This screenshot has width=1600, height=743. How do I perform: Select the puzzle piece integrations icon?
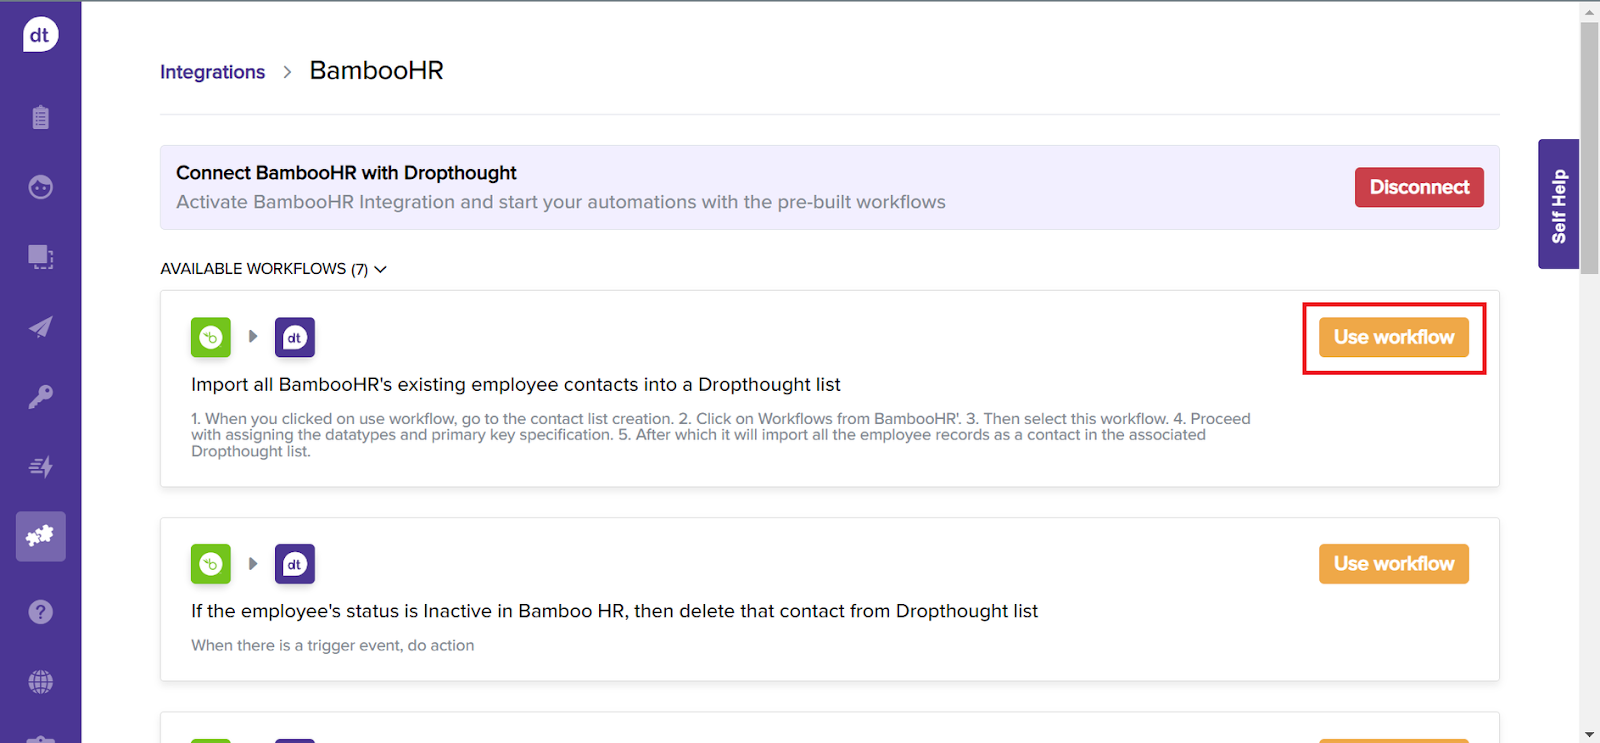click(40, 536)
